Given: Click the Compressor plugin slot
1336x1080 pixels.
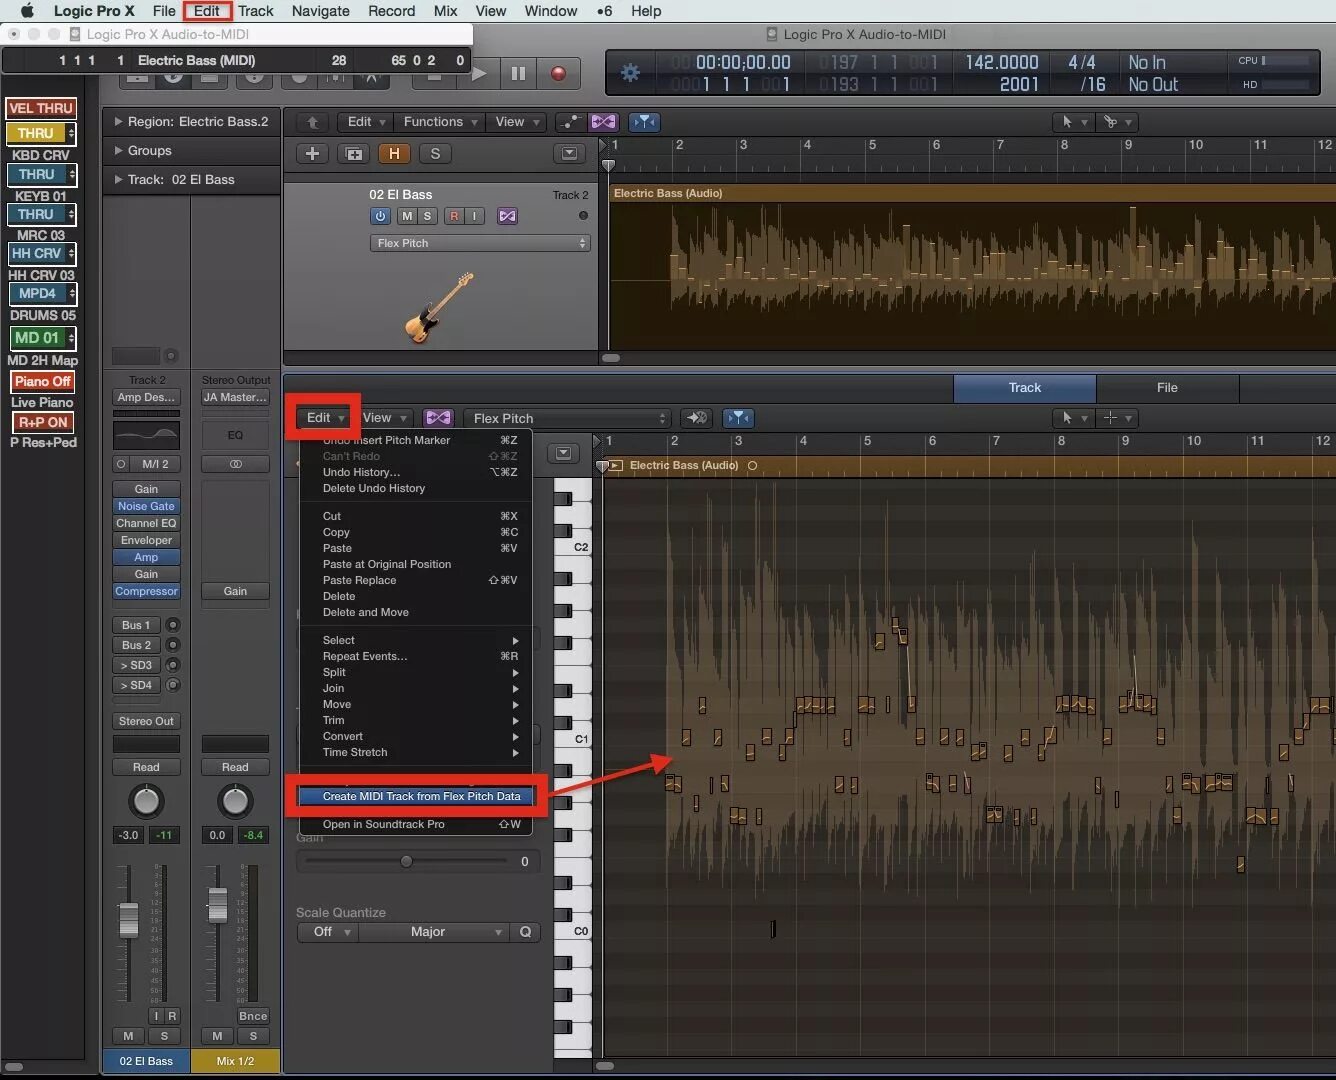Looking at the screenshot, I should [x=146, y=591].
